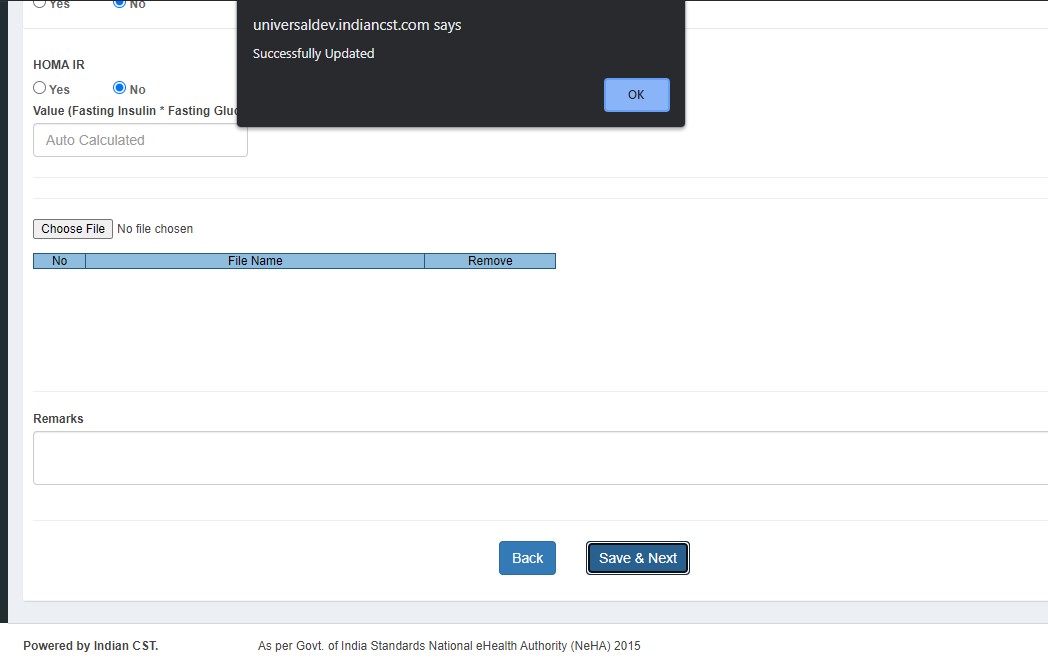Go back using the Back button

(527, 558)
